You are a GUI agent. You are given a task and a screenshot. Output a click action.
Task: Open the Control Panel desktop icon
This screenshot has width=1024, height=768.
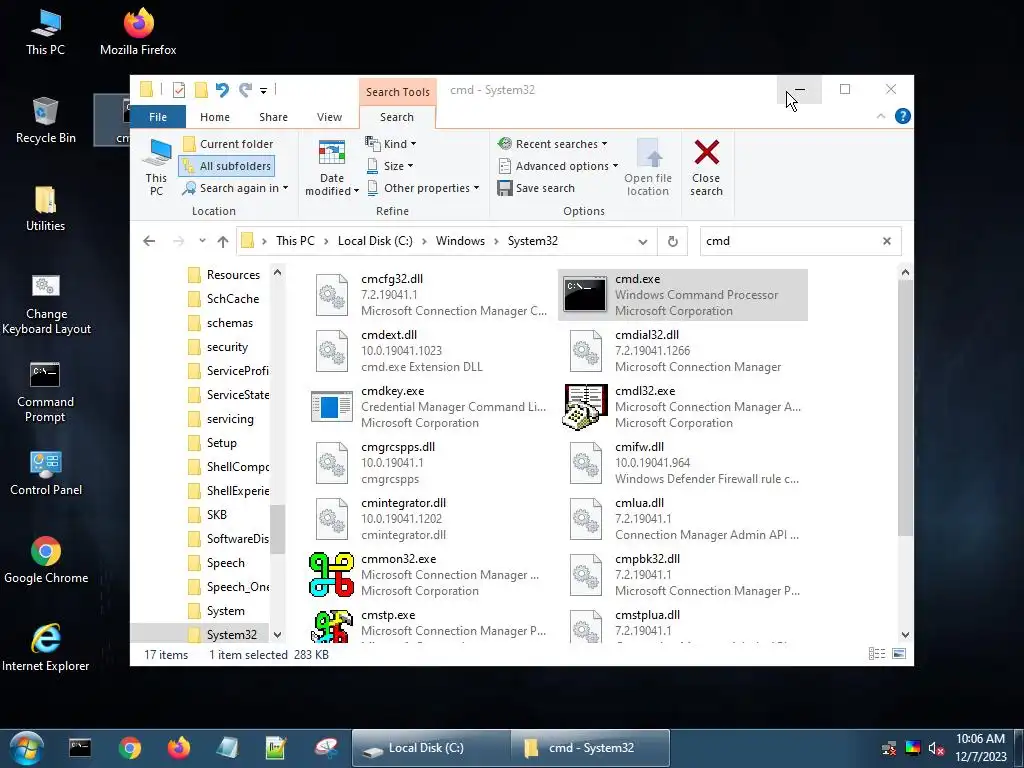coord(46,473)
